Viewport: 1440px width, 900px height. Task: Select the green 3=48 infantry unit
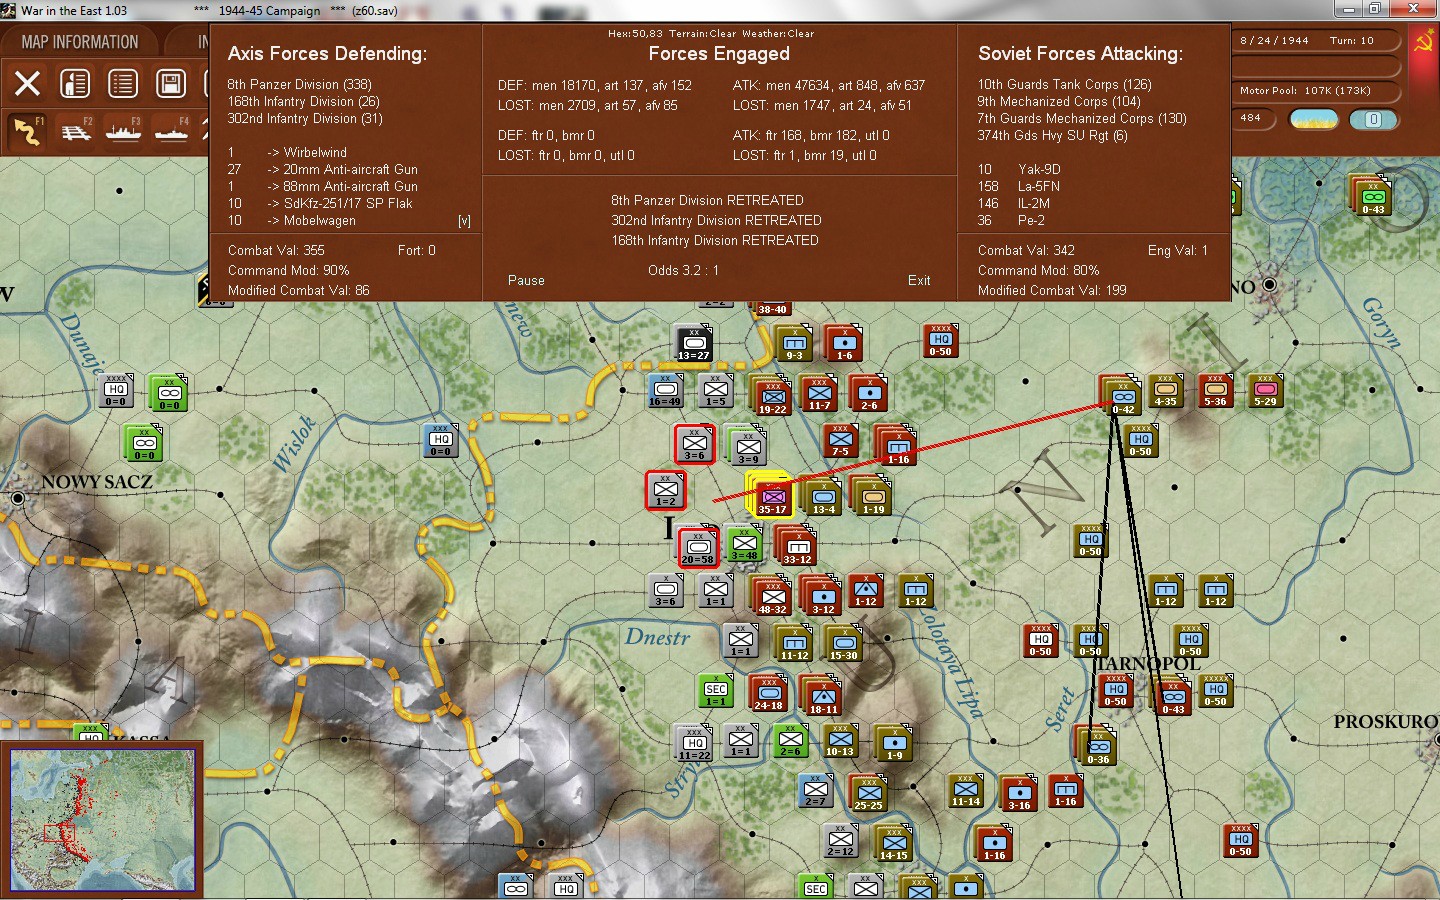click(744, 543)
